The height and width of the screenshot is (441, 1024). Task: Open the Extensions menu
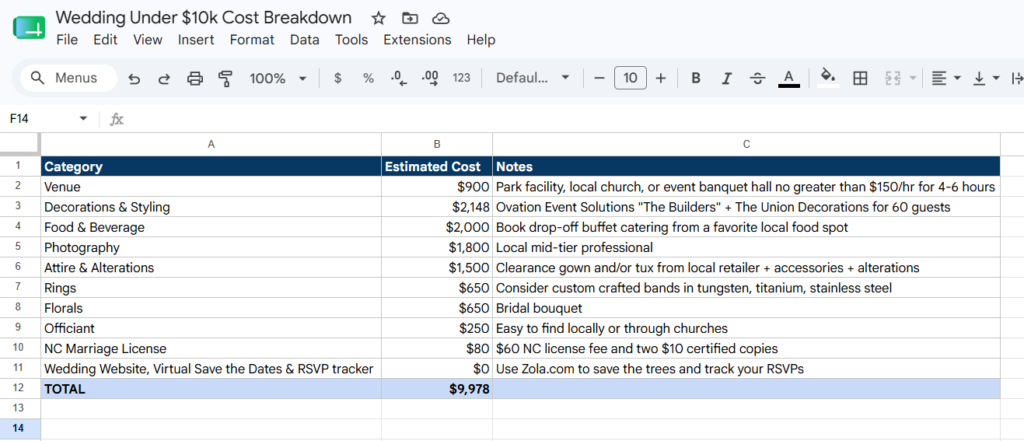417,40
